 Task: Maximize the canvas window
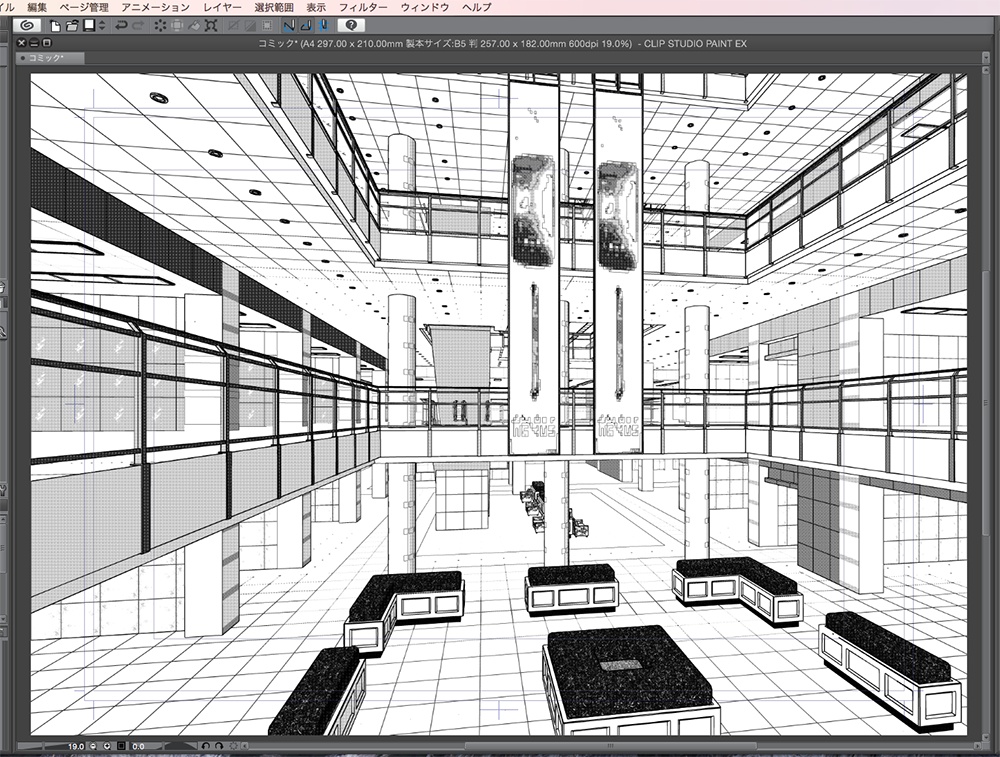[46, 43]
